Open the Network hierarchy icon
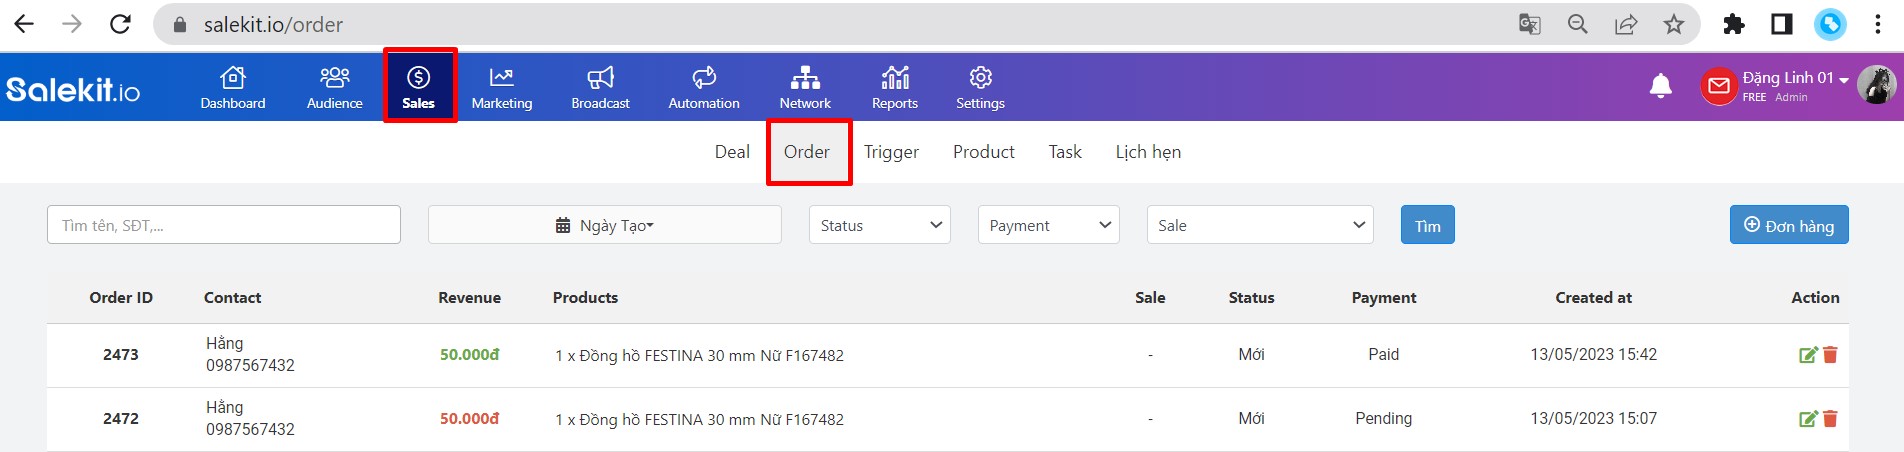1904x452 pixels. point(805,77)
